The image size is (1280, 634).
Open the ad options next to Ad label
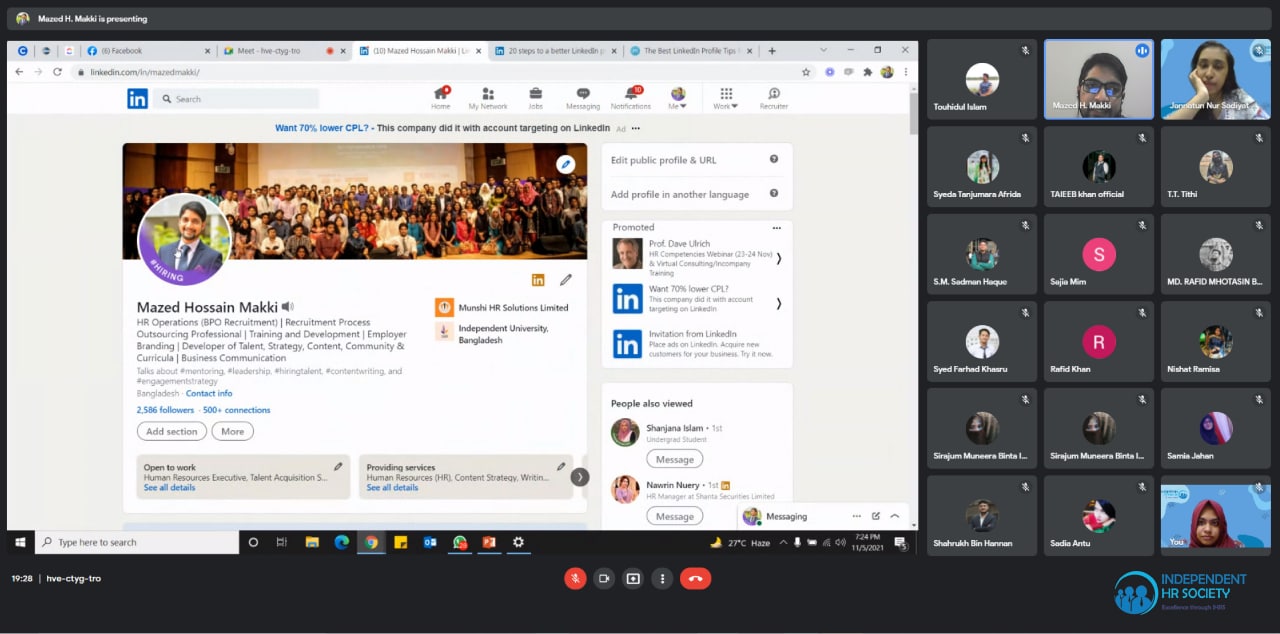point(636,128)
